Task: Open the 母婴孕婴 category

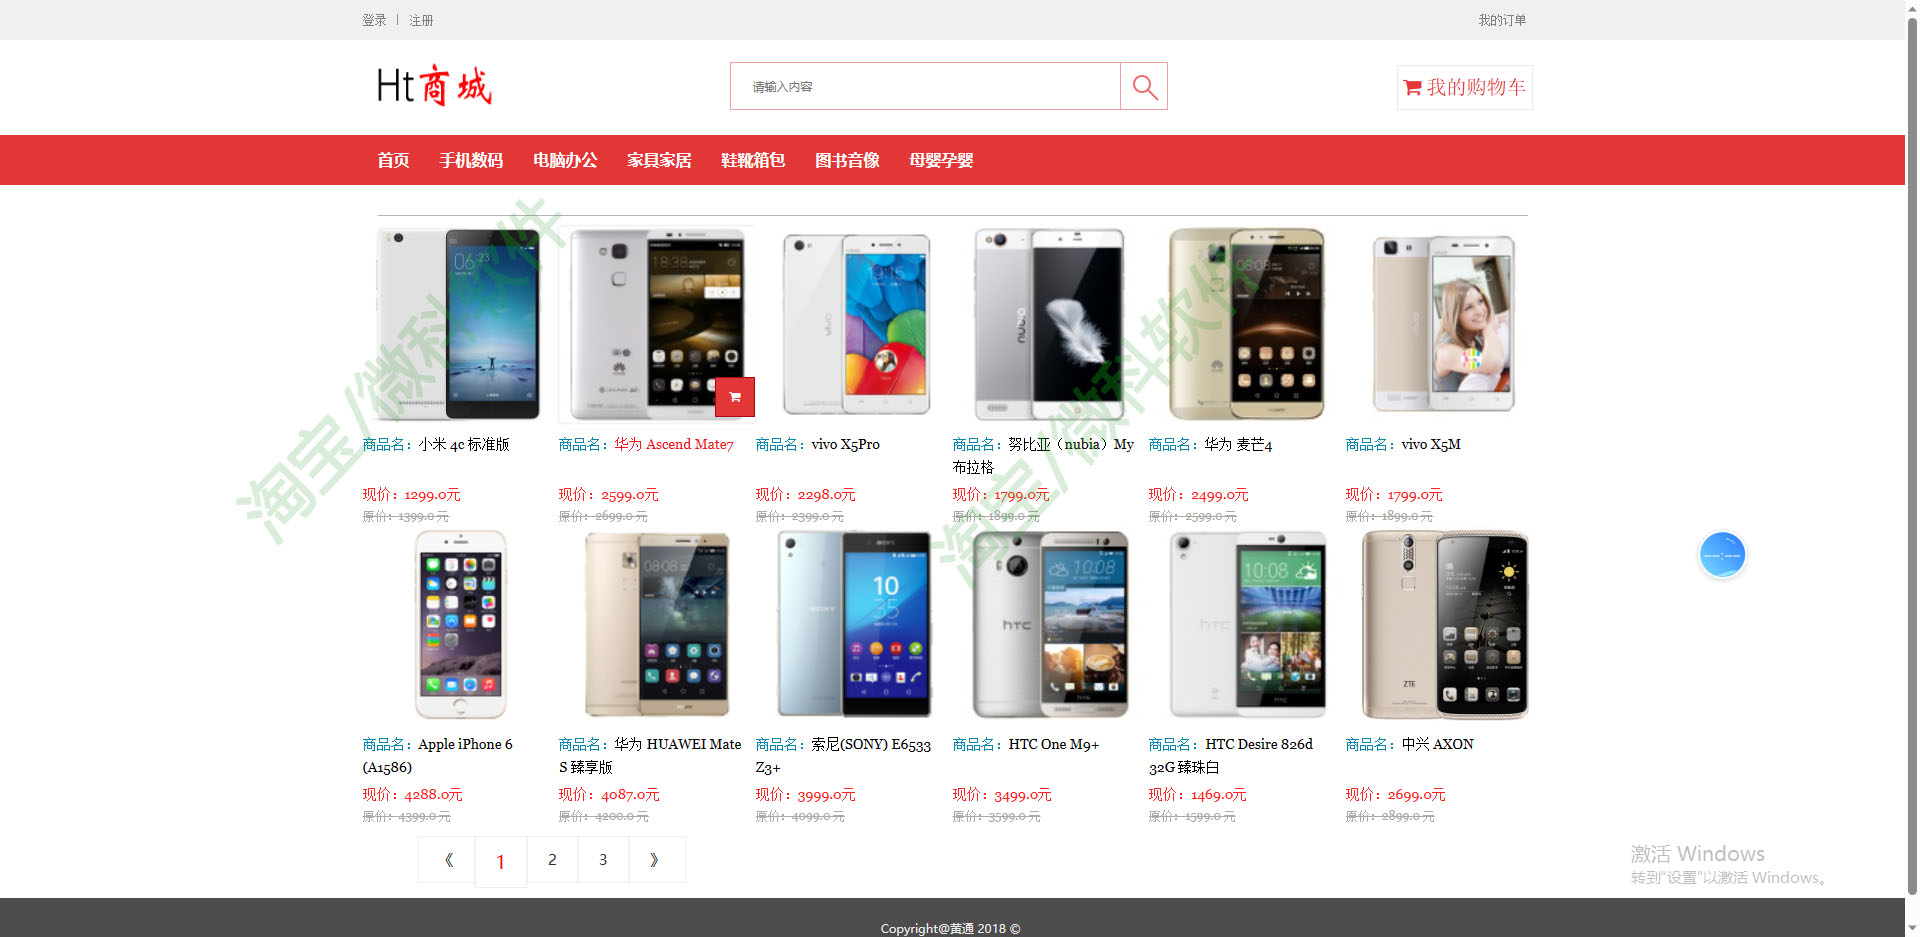Action: pos(941,160)
